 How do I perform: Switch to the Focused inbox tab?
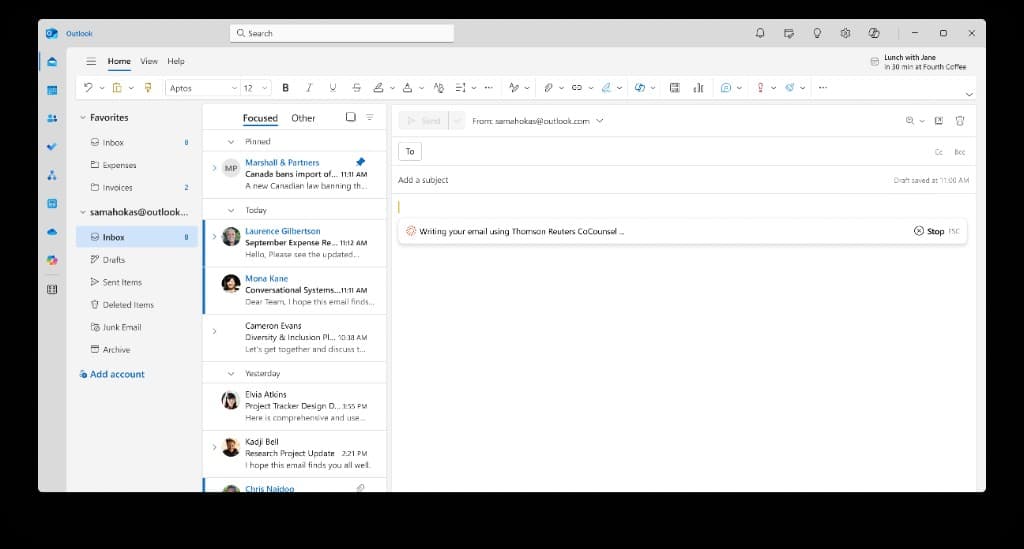pyautogui.click(x=260, y=118)
